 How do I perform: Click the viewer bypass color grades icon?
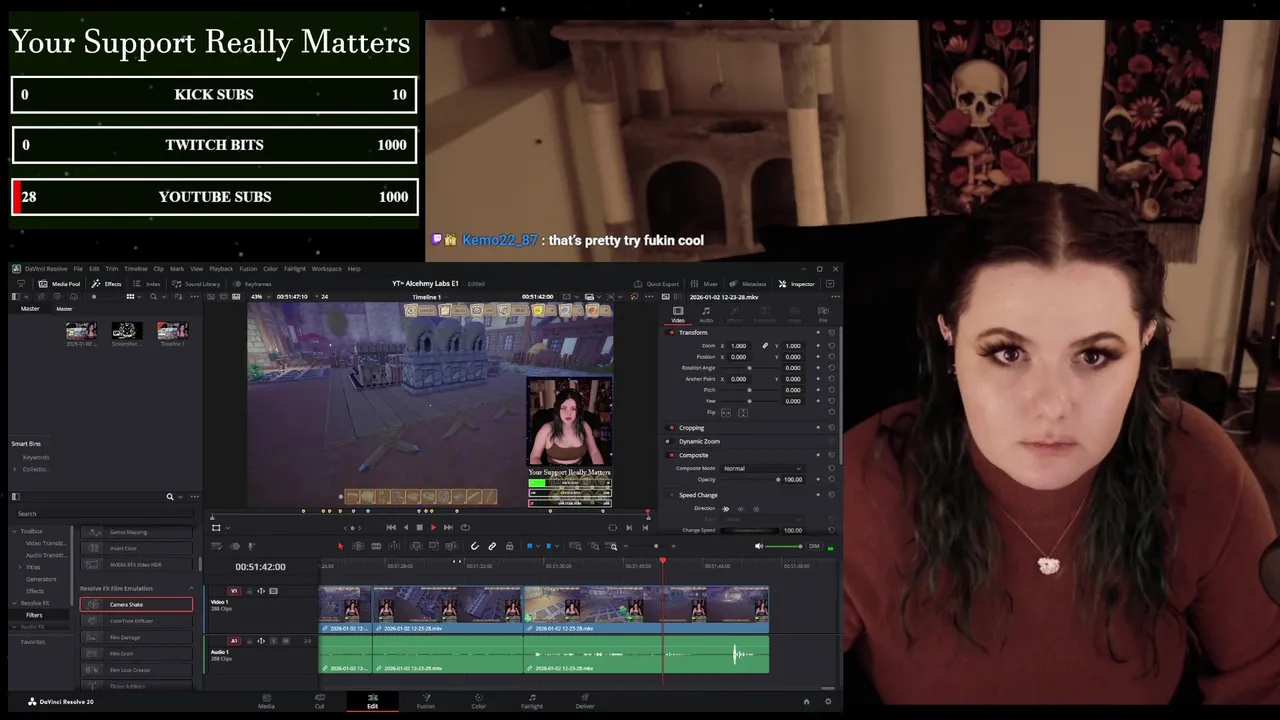pyautogui.click(x=635, y=296)
